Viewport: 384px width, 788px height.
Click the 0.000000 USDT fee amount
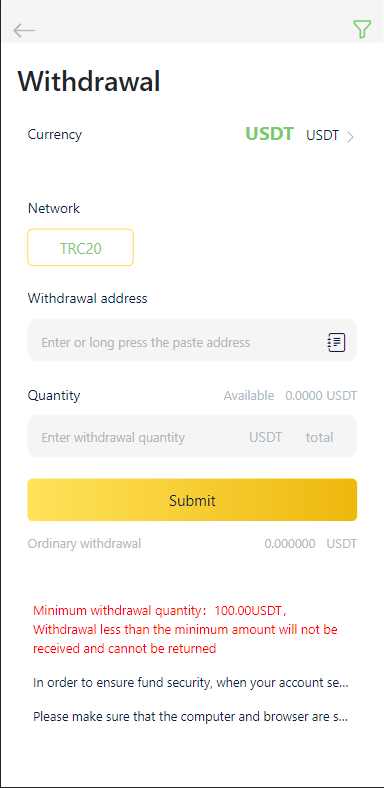pyautogui.click(x=311, y=543)
